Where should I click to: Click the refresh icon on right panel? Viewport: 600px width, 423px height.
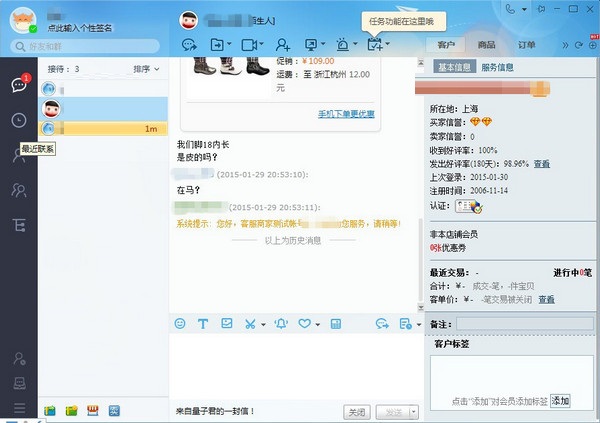pos(579,45)
